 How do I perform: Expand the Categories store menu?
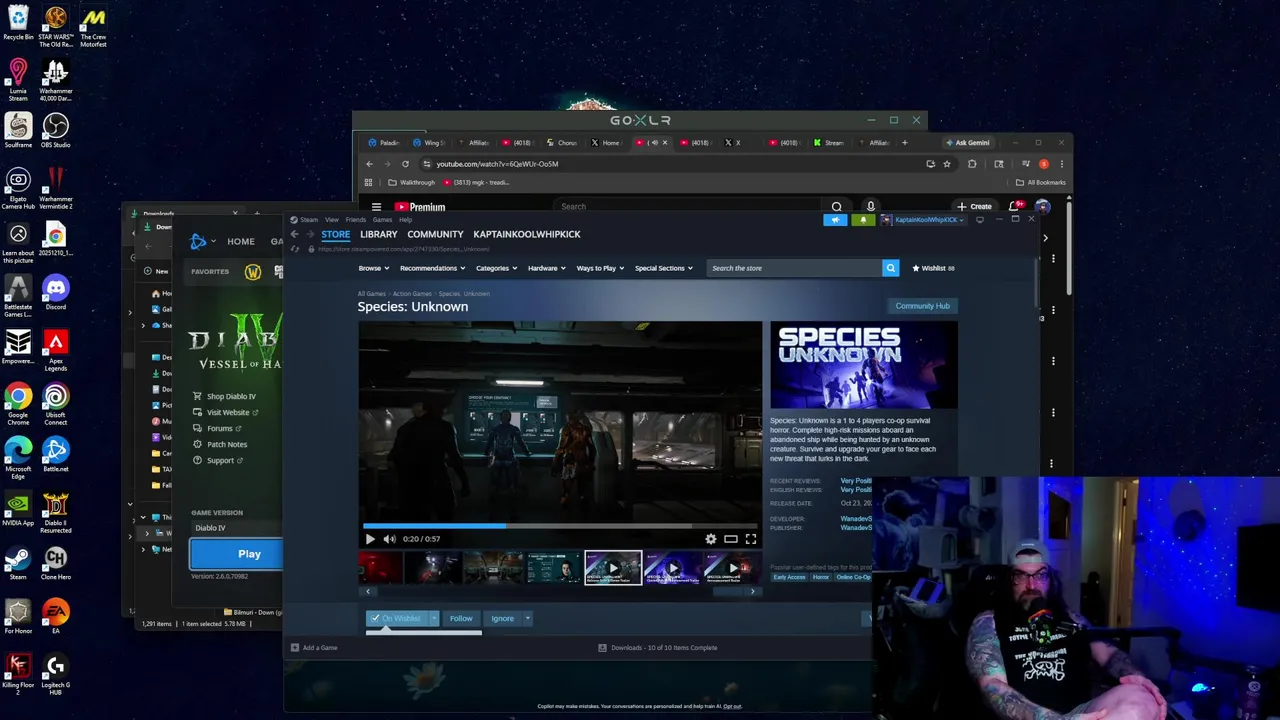[496, 268]
